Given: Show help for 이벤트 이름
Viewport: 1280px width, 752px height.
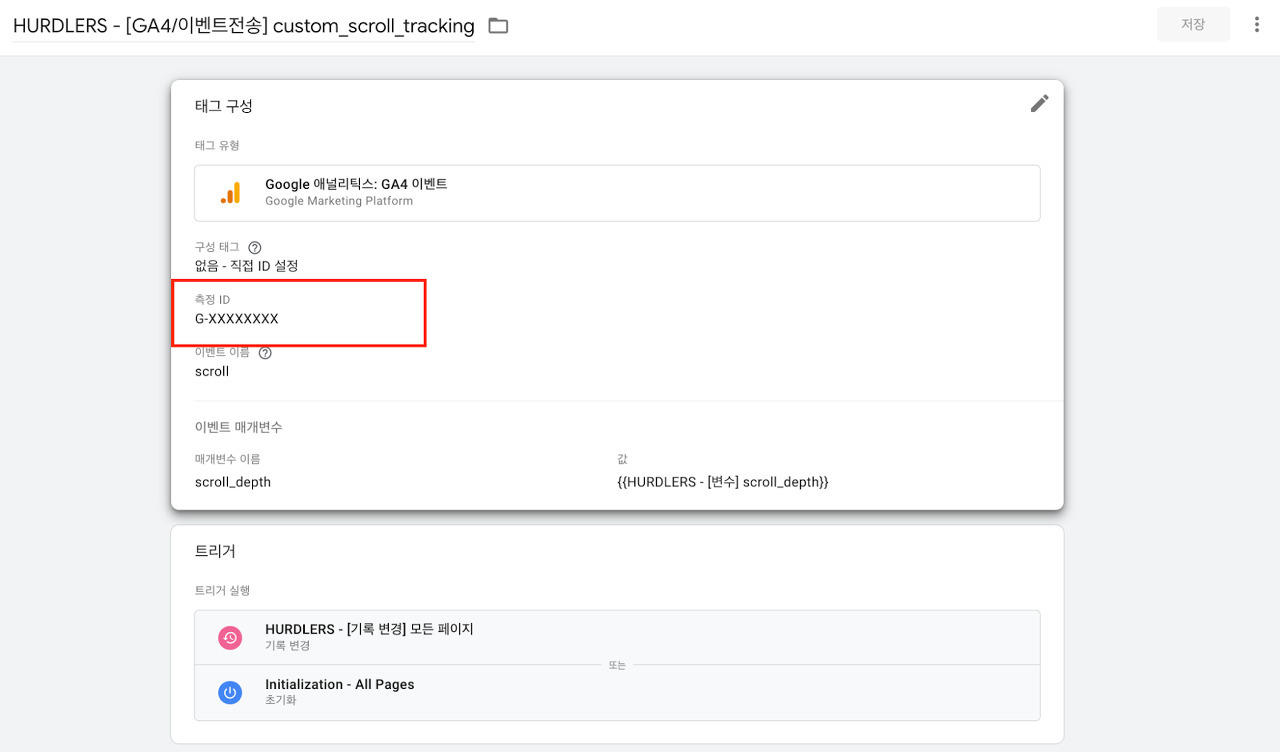Looking at the screenshot, I should tap(265, 353).
